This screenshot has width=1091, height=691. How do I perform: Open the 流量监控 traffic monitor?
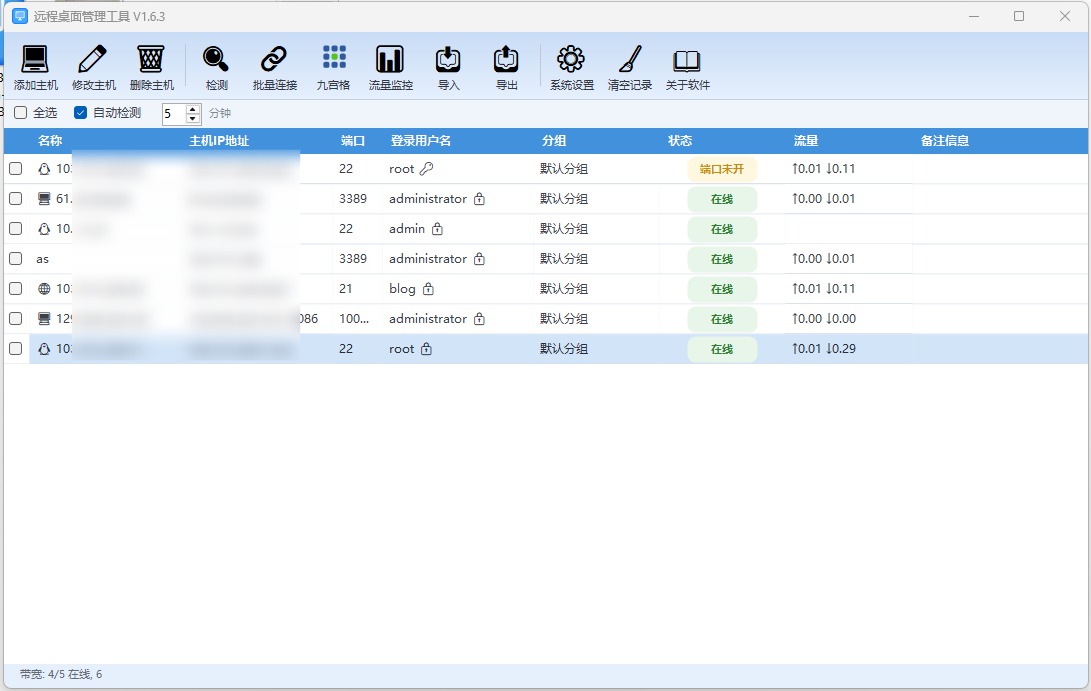point(390,67)
